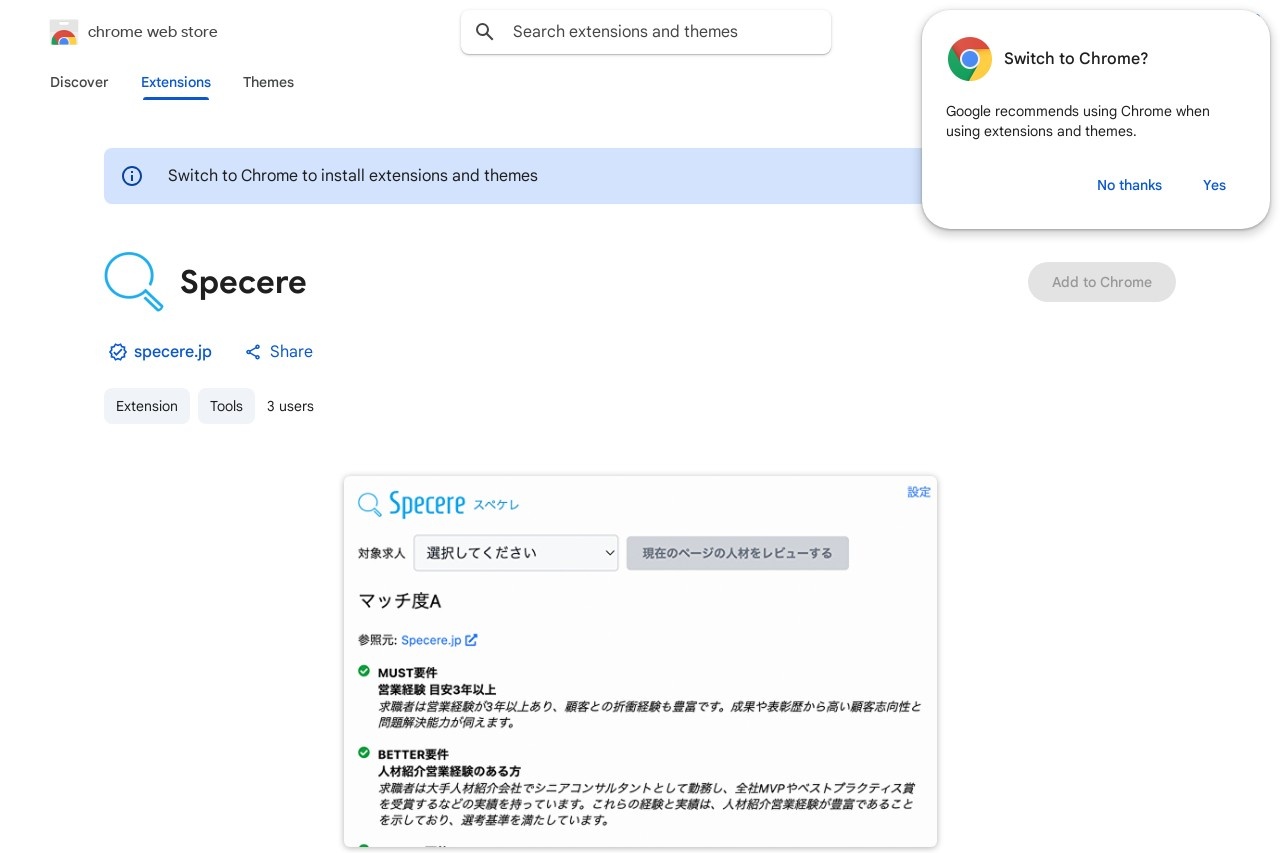Click the BETTER要件 label
Viewport: 1280px width, 853px height.
(413, 754)
